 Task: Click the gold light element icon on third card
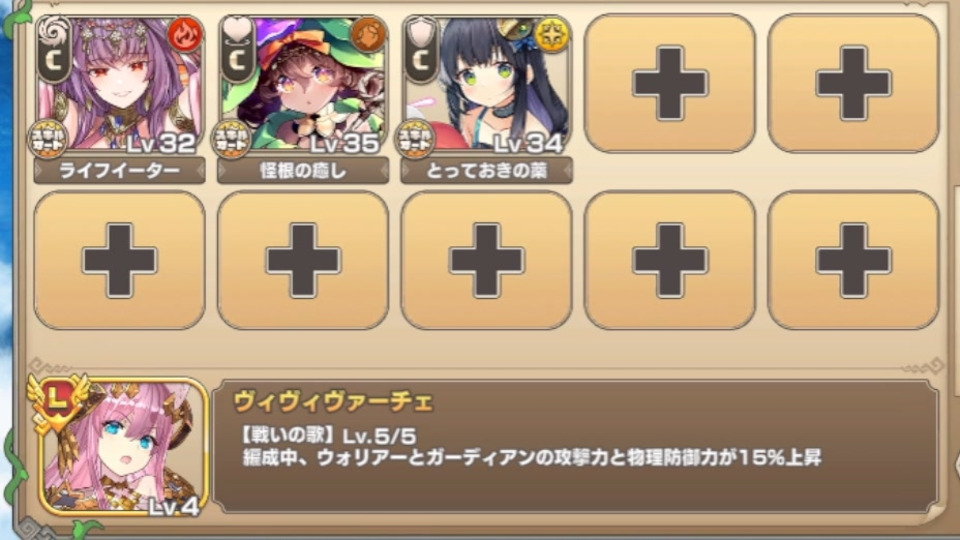tap(552, 36)
